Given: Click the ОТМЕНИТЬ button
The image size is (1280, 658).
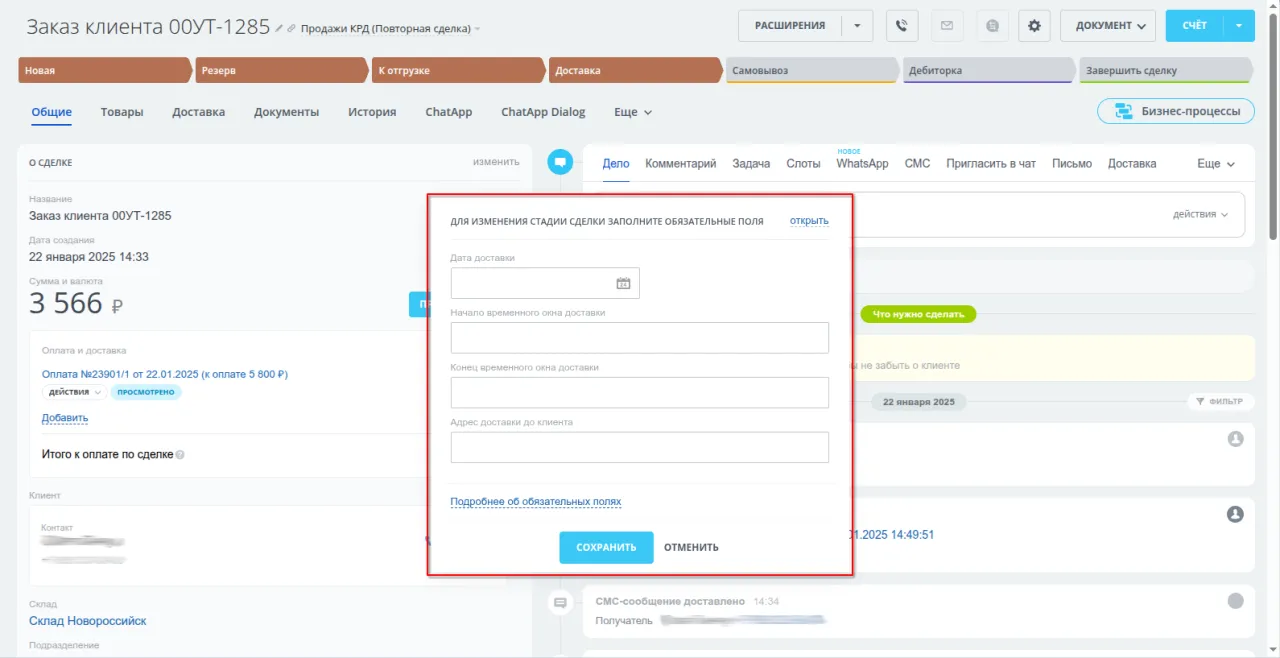Looking at the screenshot, I should click(x=691, y=547).
